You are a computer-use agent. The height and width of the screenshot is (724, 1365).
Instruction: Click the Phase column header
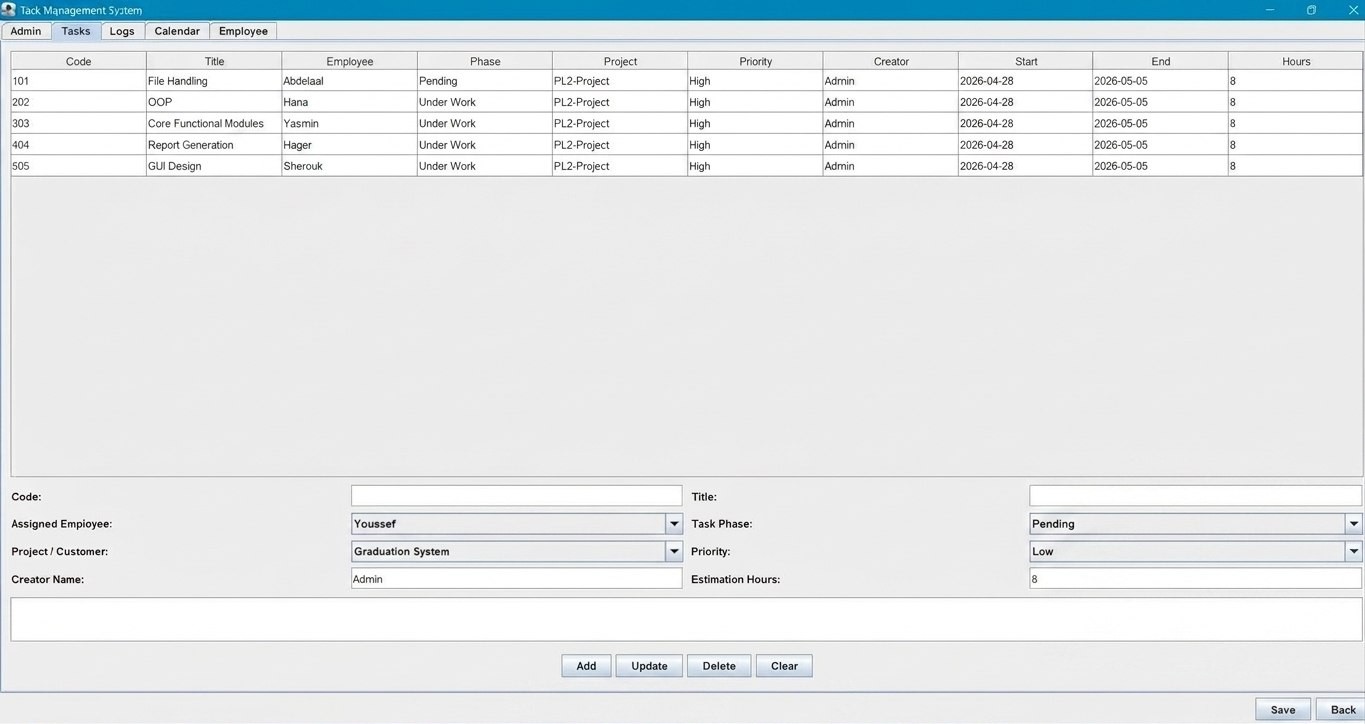point(485,61)
